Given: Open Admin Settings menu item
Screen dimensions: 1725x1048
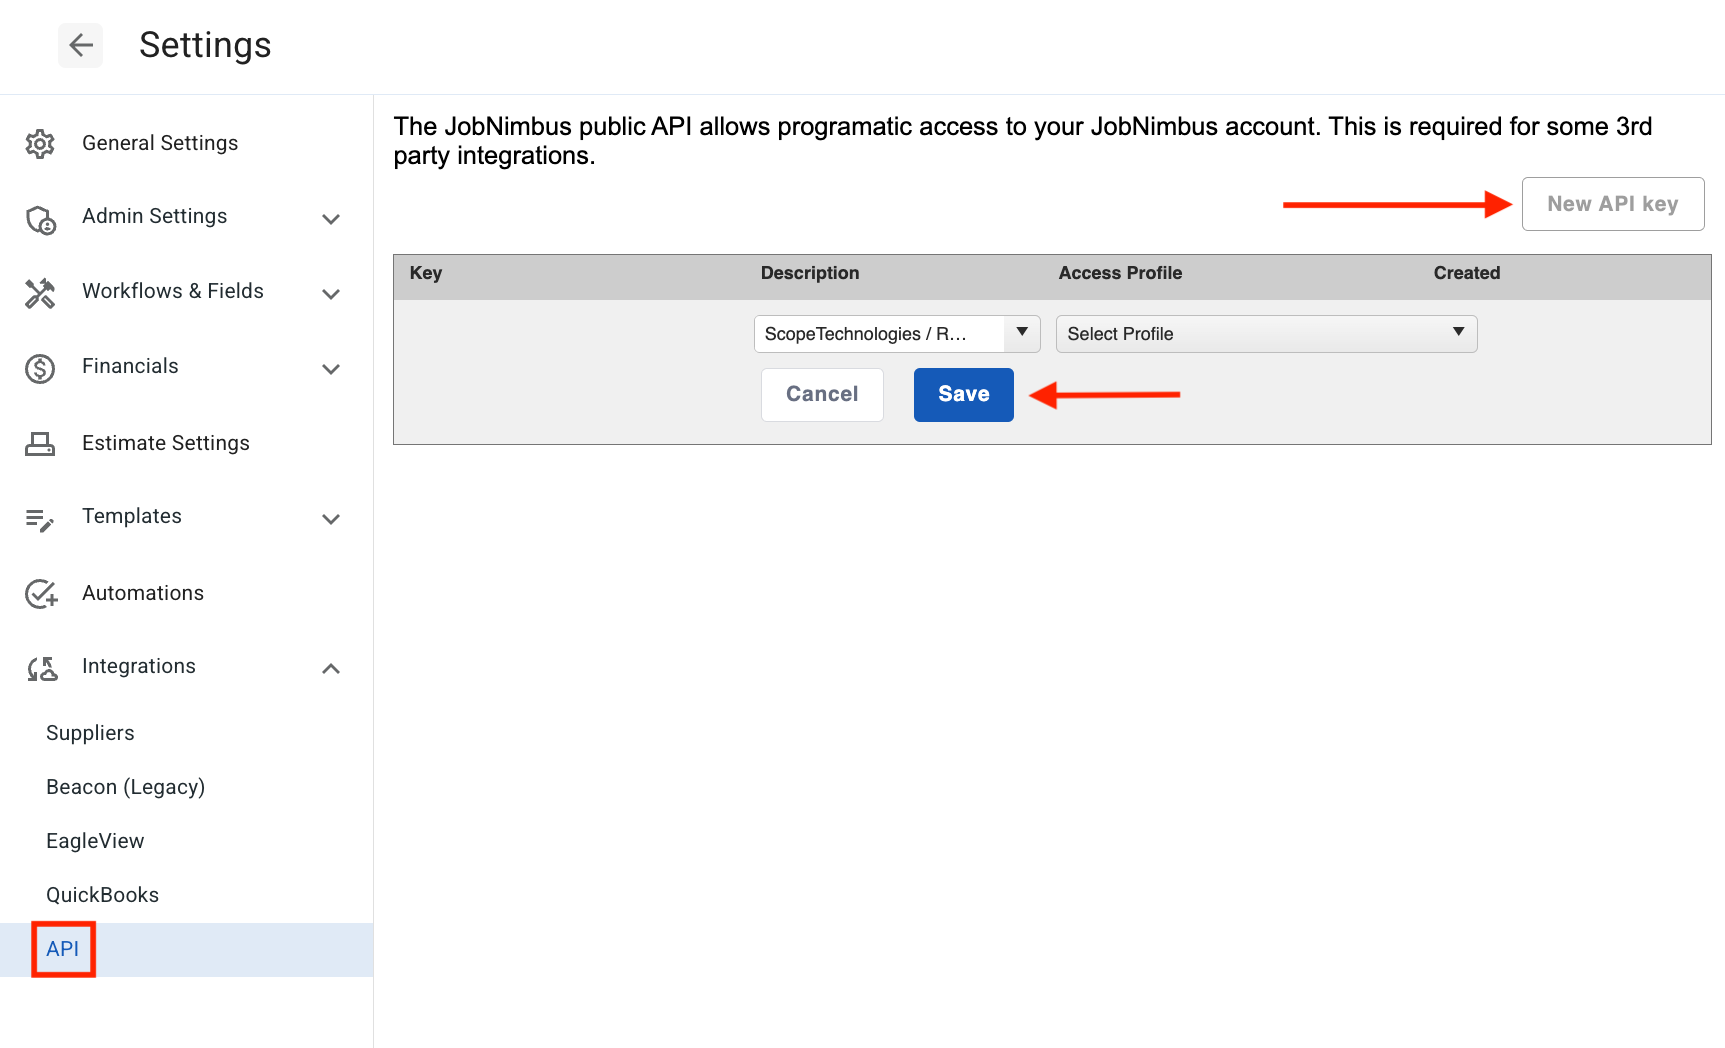Looking at the screenshot, I should (155, 216).
